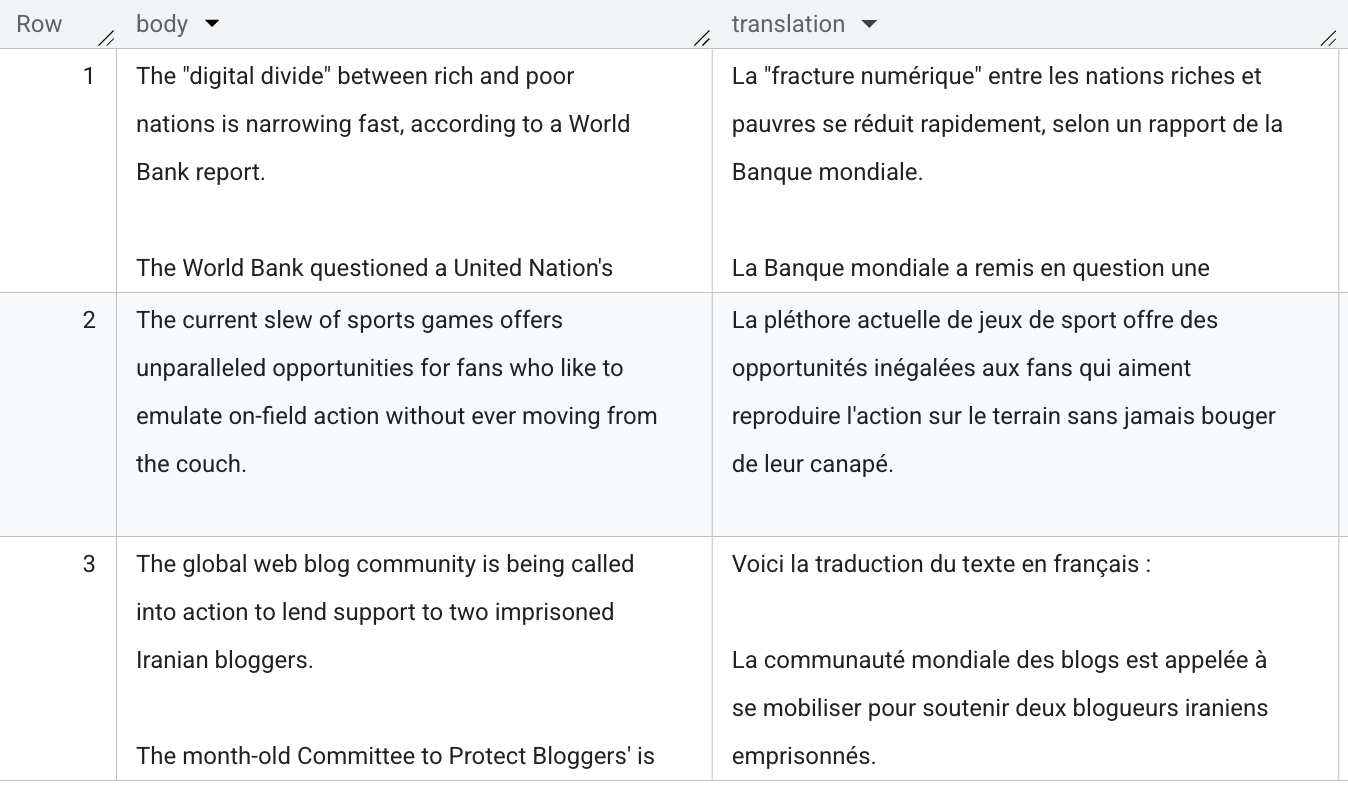Click the "La Banque mondiale a remis" line

point(970,268)
